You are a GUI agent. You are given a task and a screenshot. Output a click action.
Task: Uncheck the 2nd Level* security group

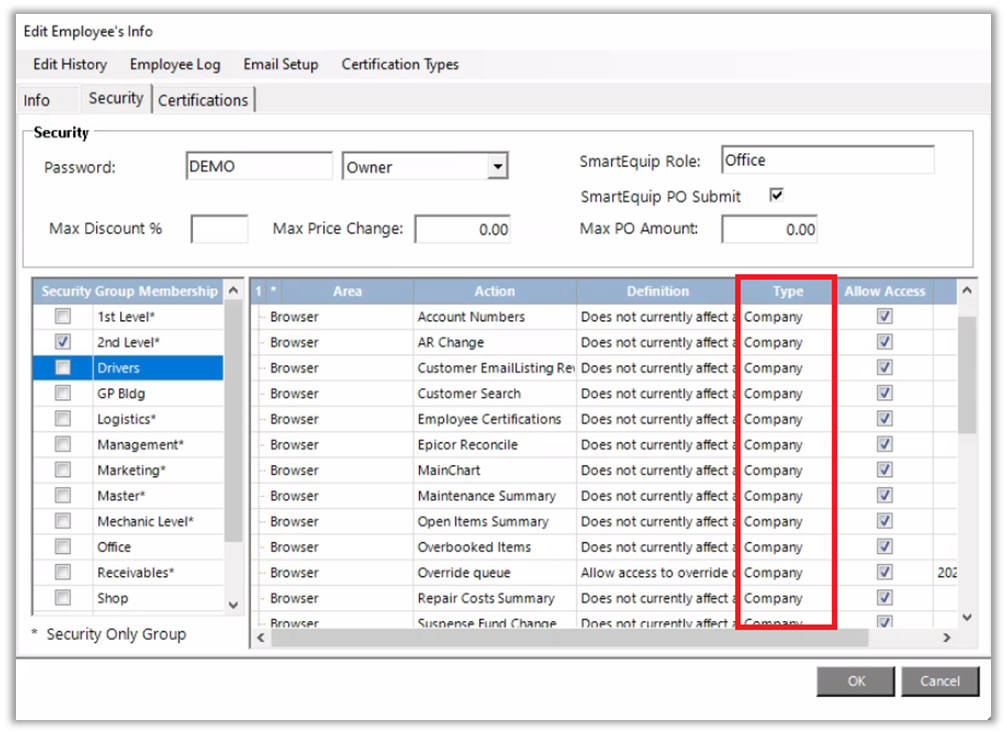point(63,342)
